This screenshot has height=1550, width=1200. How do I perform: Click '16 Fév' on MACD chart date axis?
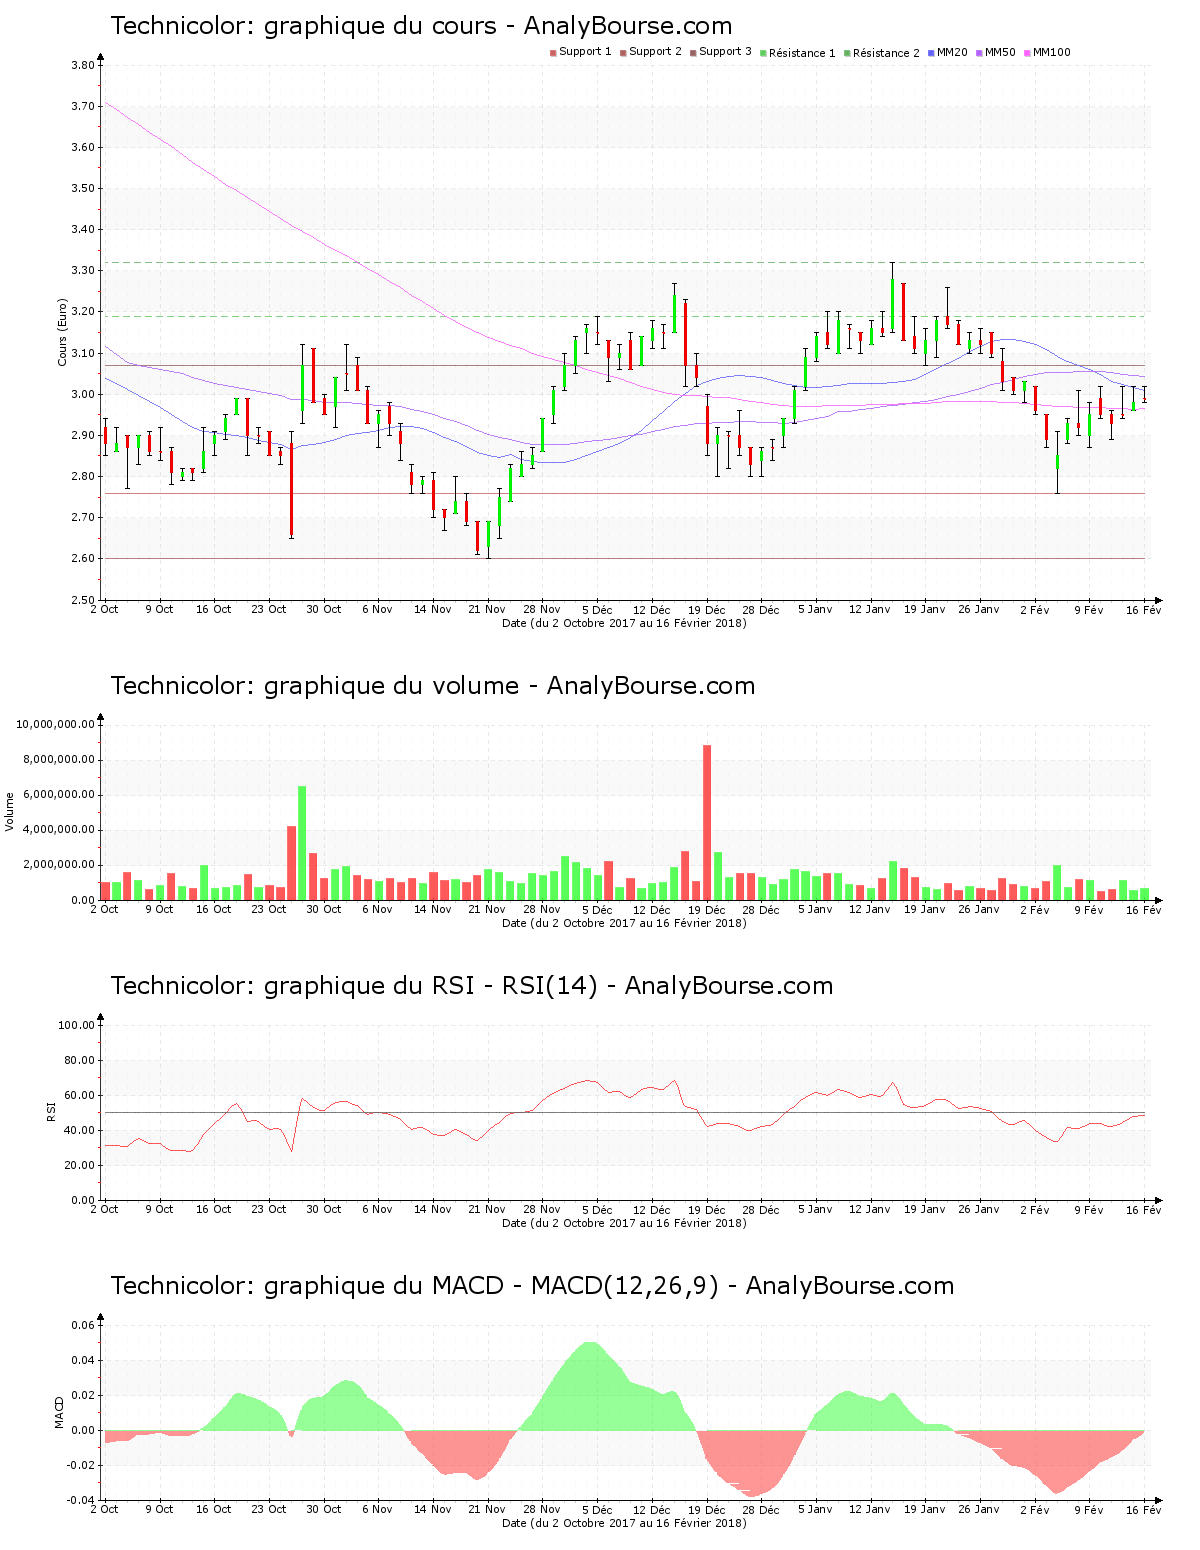(1144, 1509)
